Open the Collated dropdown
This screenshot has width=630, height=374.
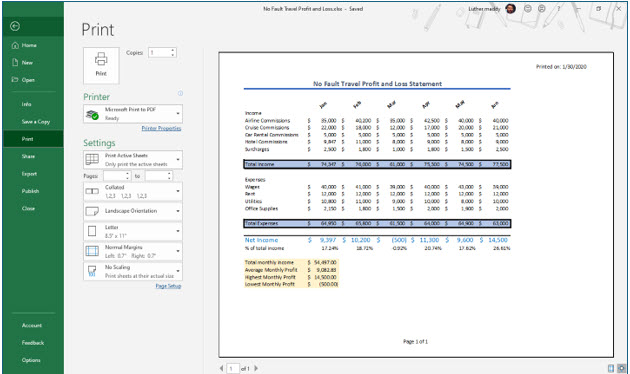[133, 192]
